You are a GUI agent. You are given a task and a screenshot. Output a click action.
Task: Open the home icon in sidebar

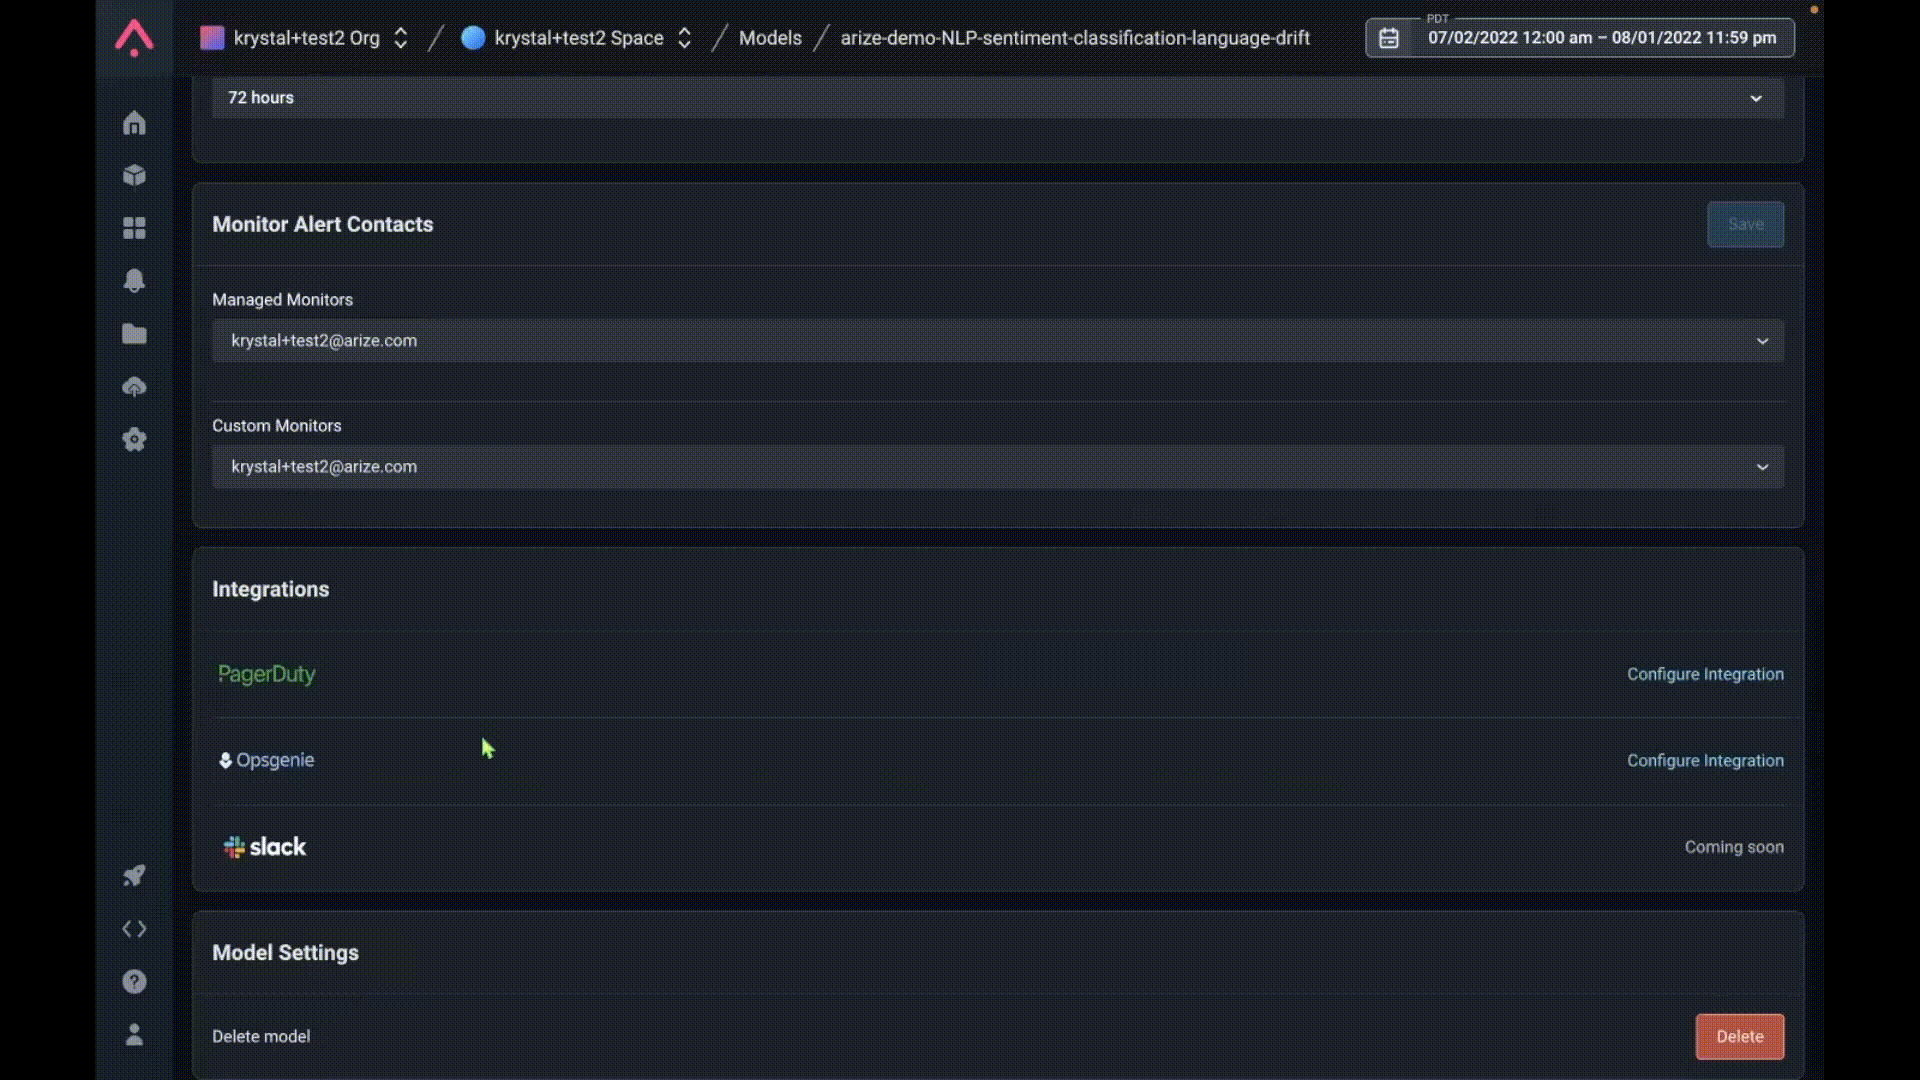(134, 123)
